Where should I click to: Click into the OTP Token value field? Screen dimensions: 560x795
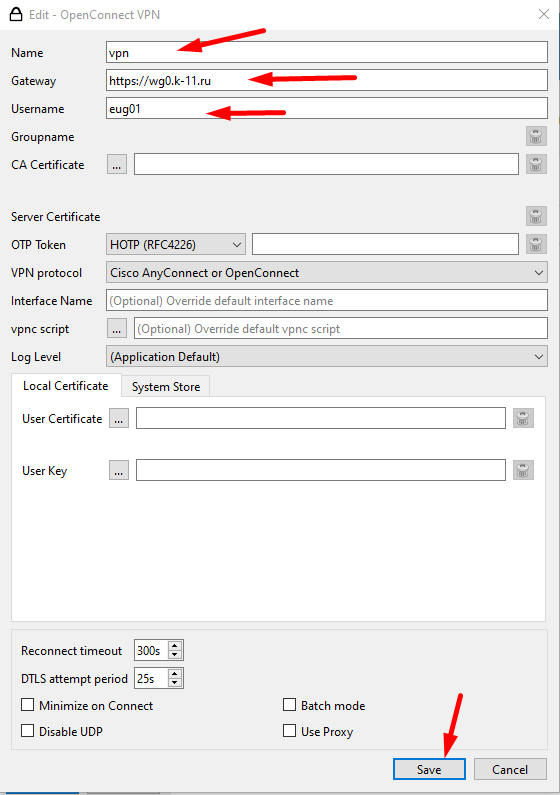pyautogui.click(x=386, y=244)
